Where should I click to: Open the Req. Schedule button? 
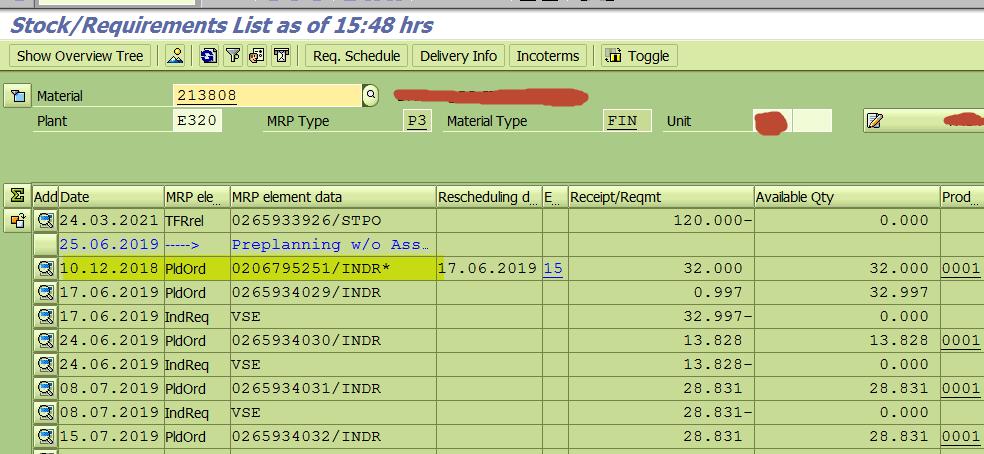click(356, 56)
